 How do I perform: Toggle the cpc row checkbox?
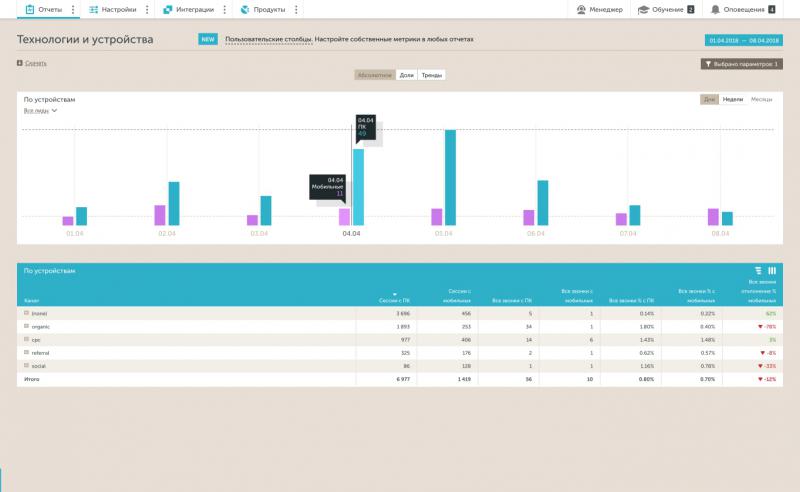(x=27, y=339)
